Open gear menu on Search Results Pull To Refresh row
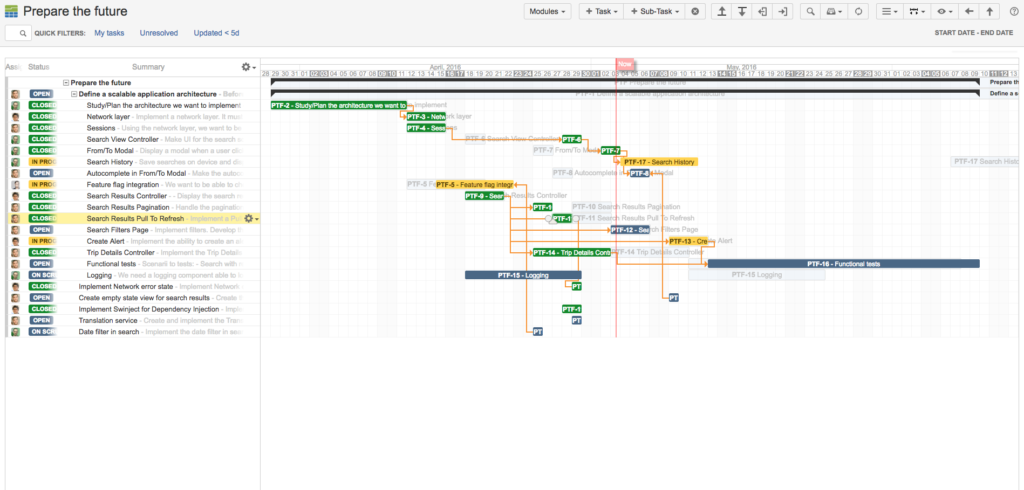 [x=251, y=218]
